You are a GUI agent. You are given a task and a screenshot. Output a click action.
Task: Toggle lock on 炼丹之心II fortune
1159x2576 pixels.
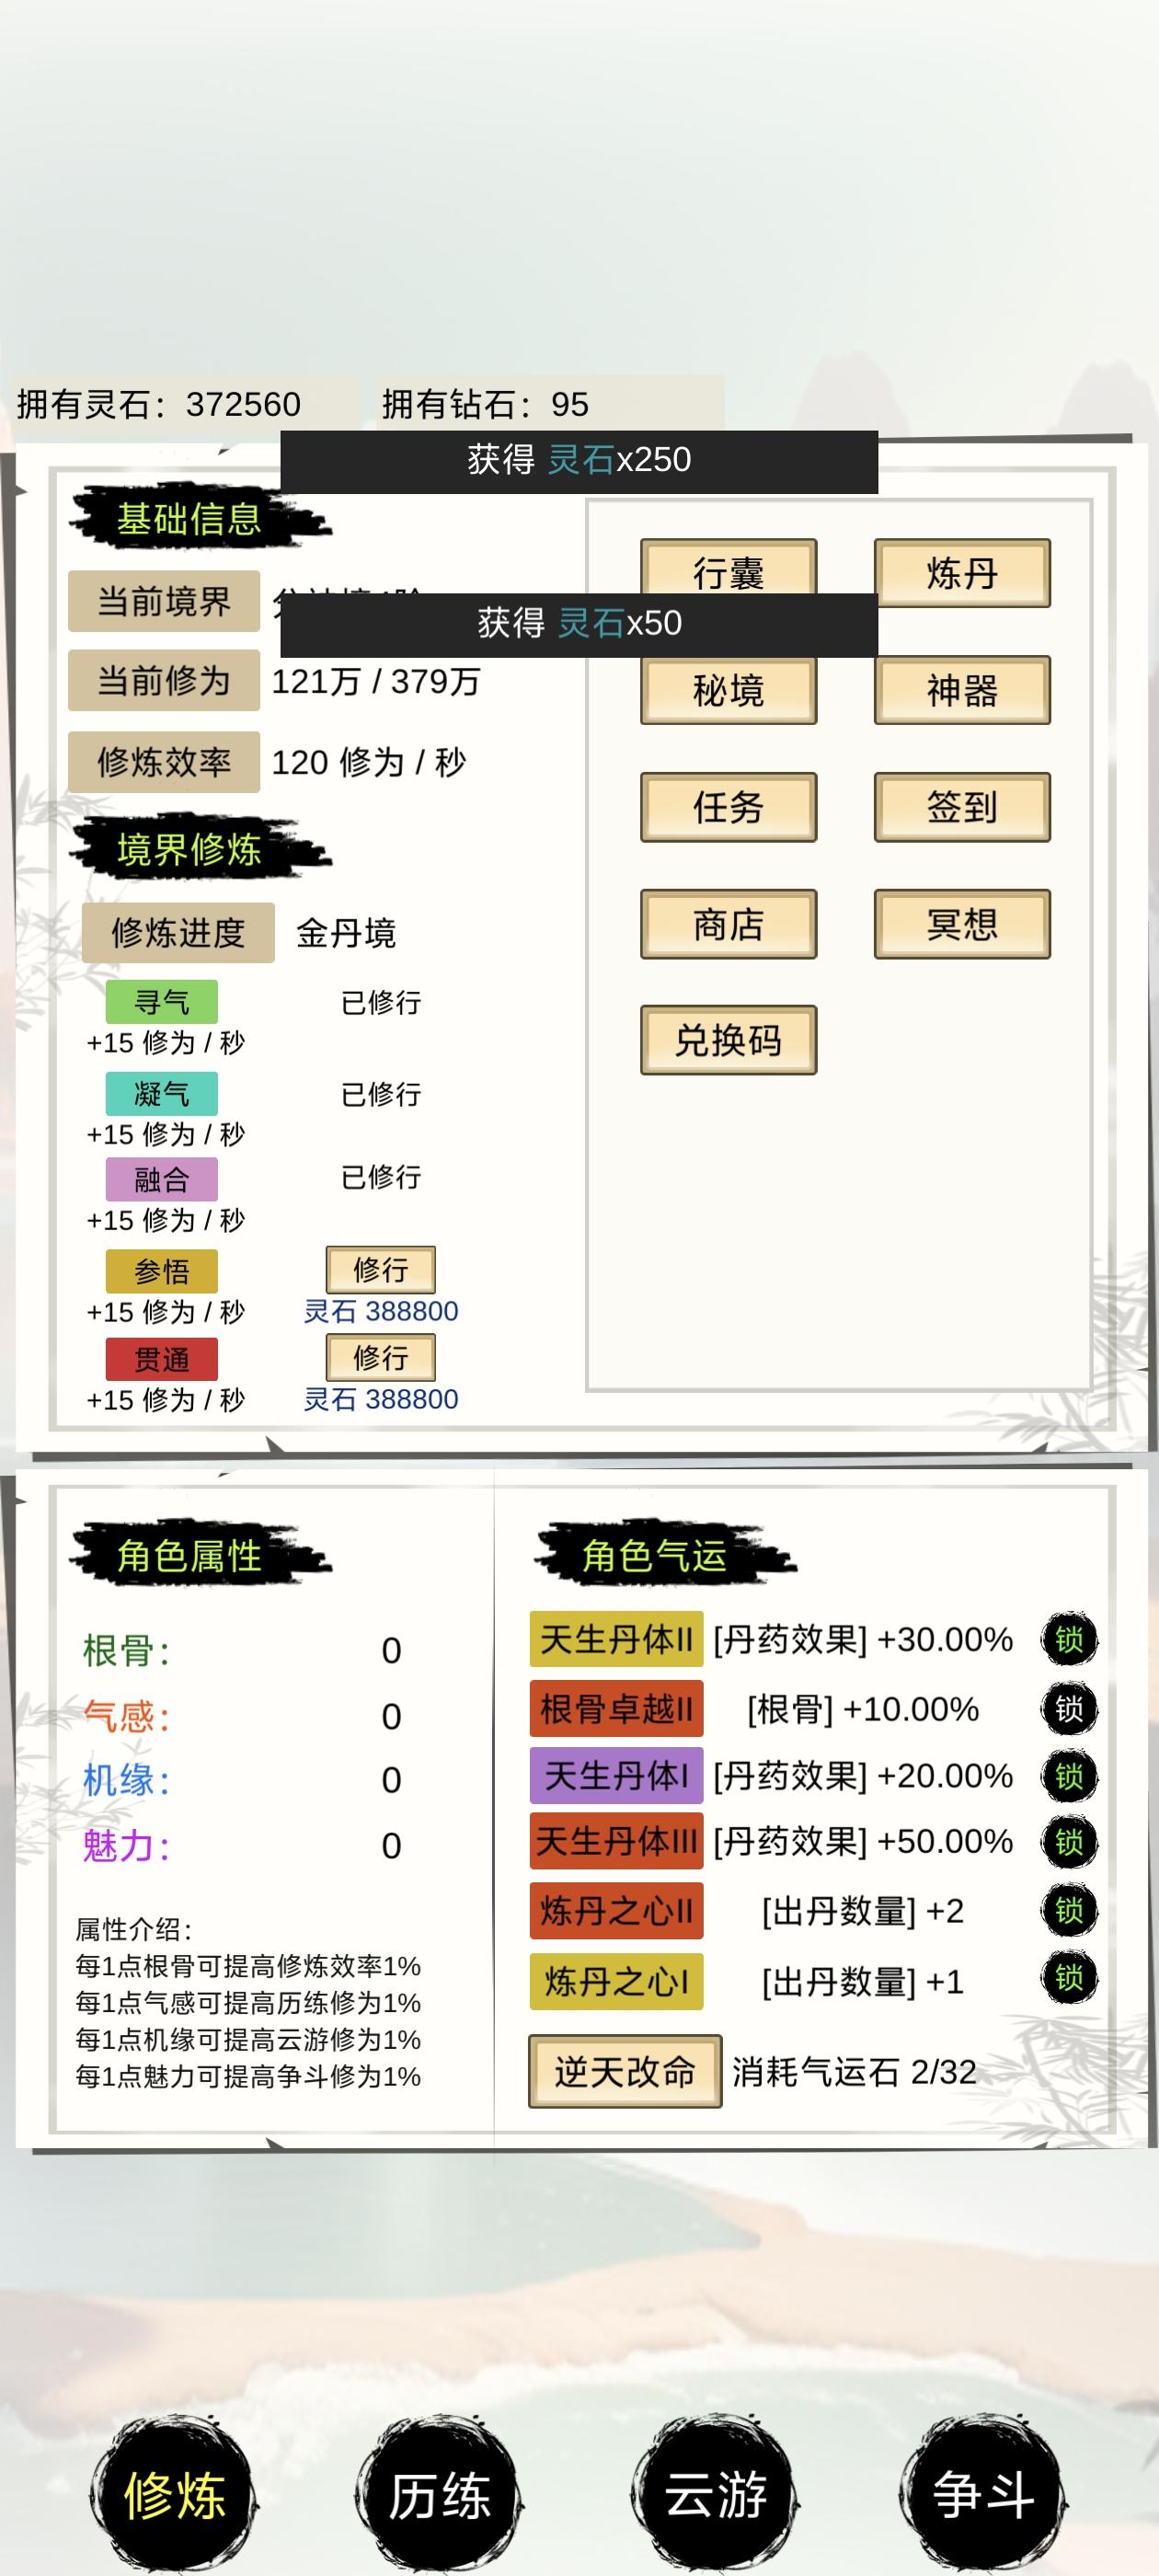1069,1911
